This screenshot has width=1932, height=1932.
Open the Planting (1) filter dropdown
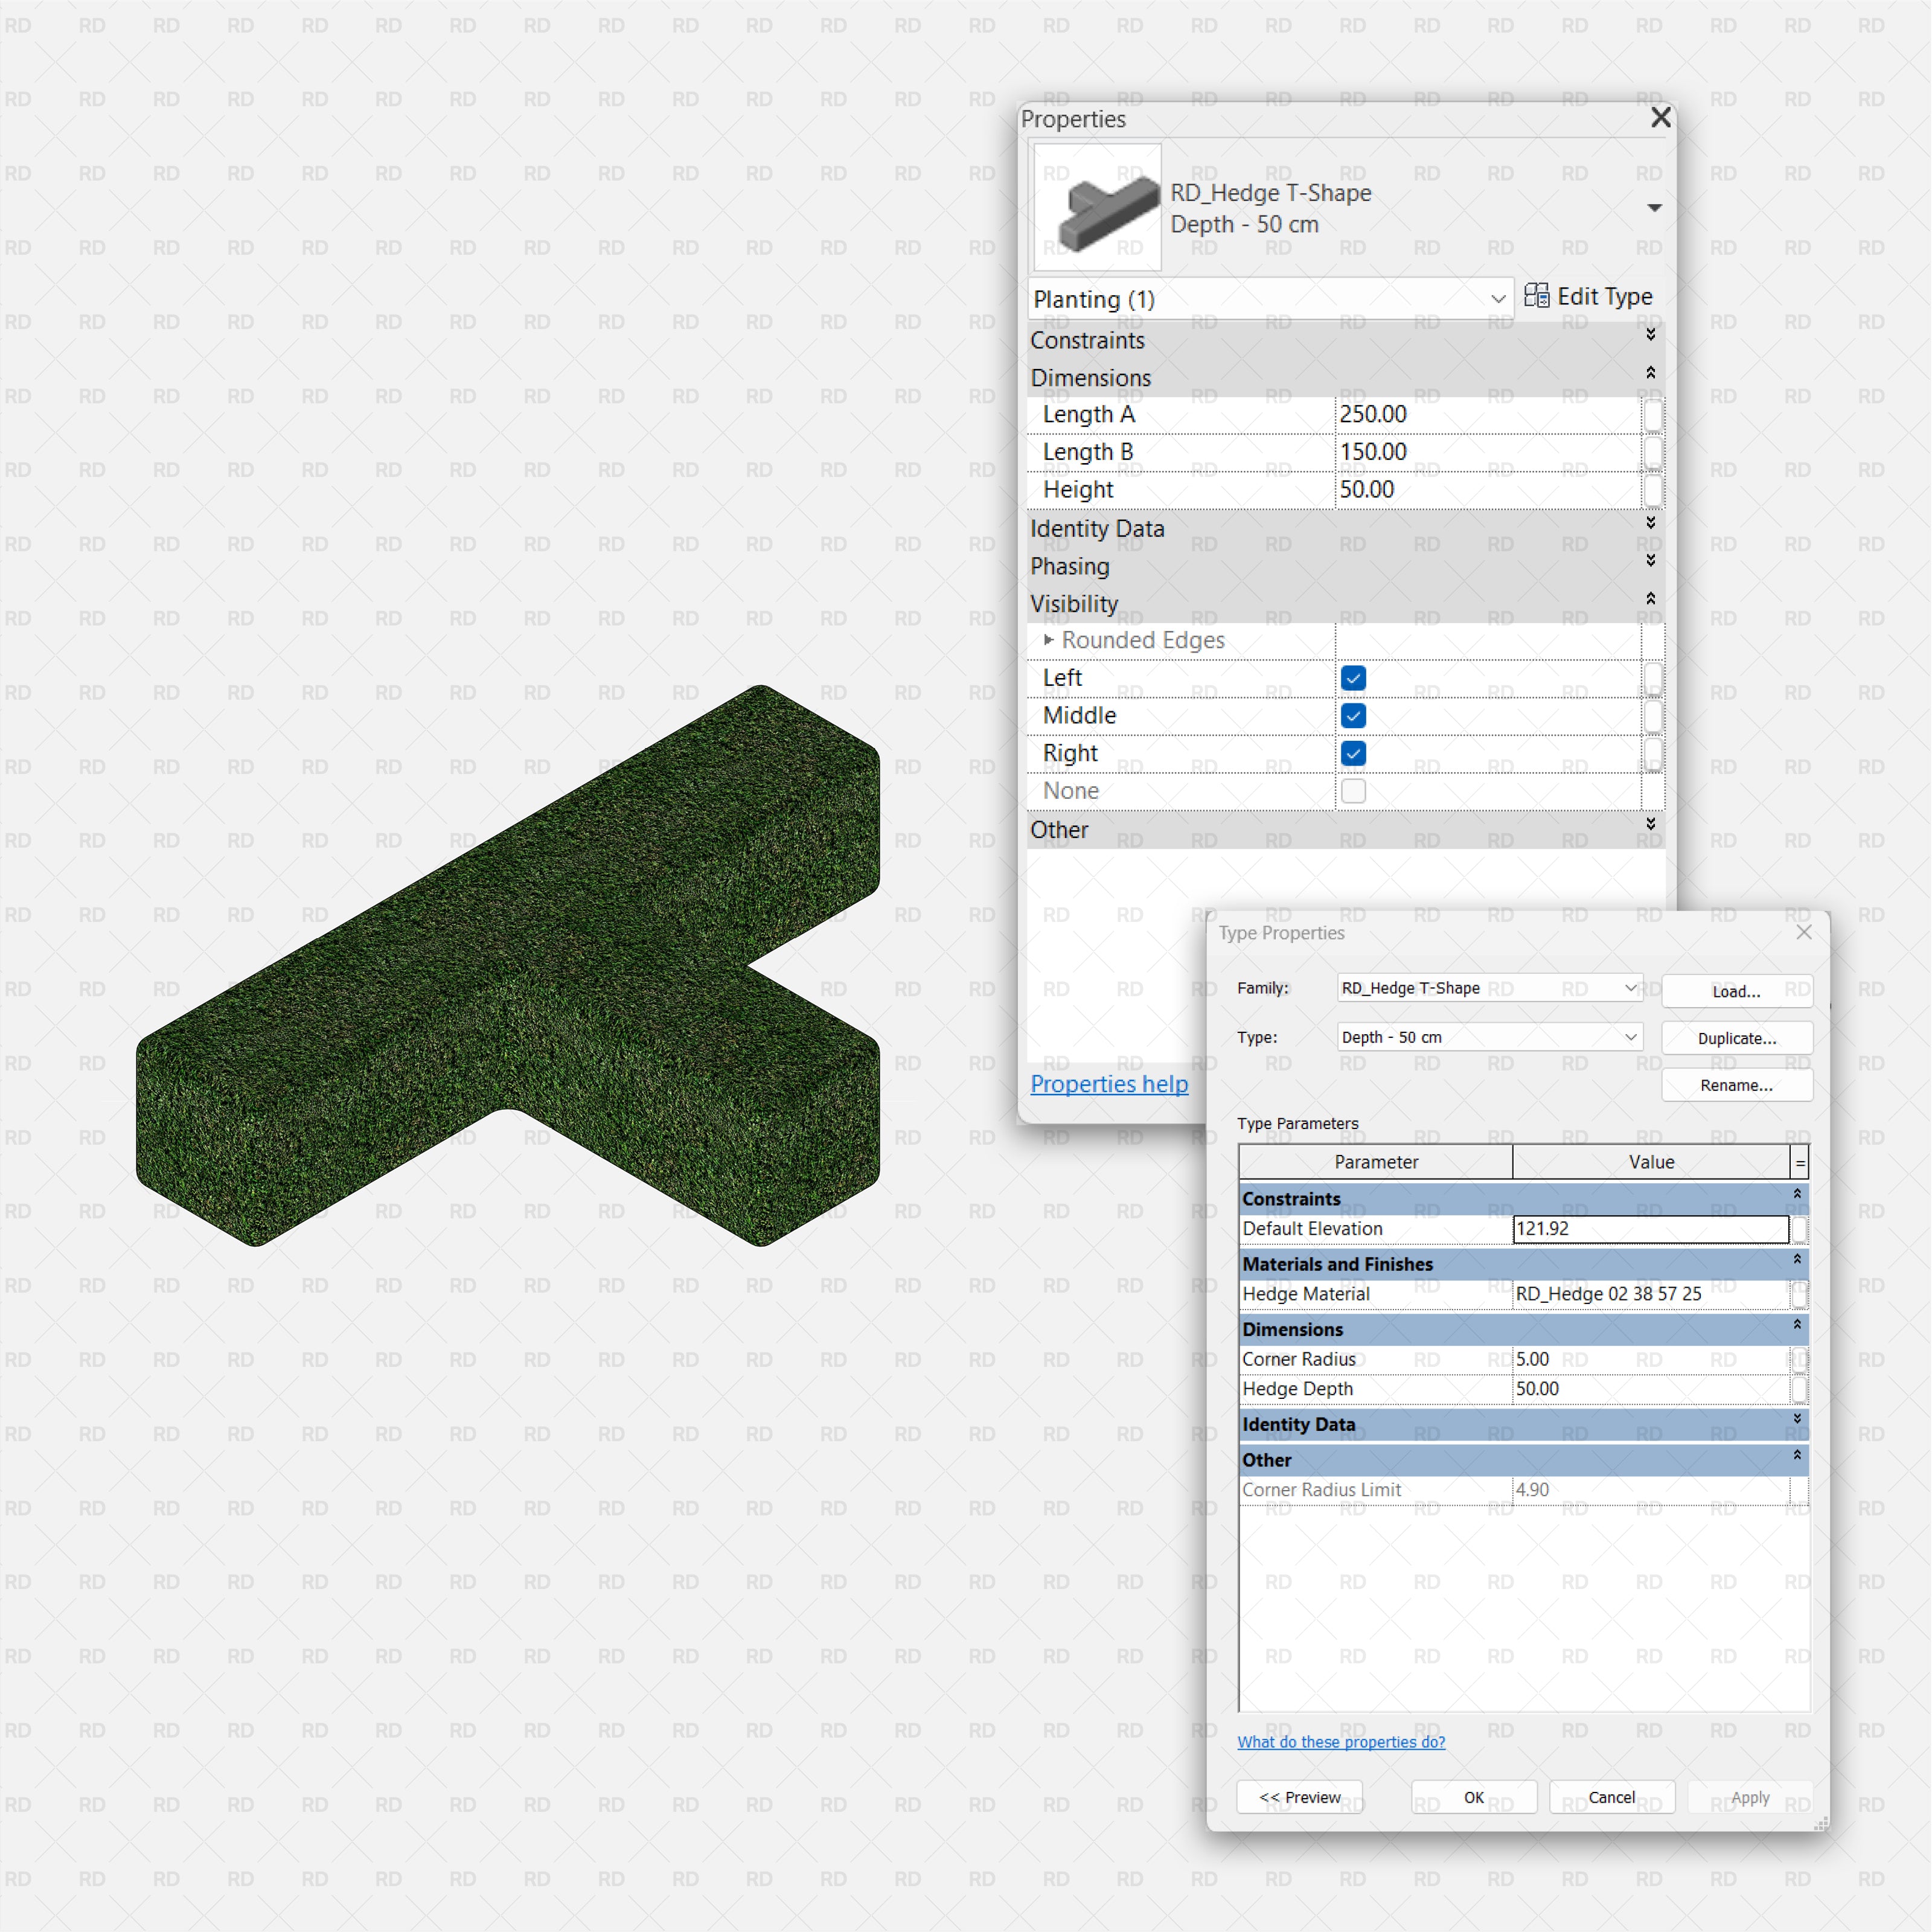tap(1497, 299)
